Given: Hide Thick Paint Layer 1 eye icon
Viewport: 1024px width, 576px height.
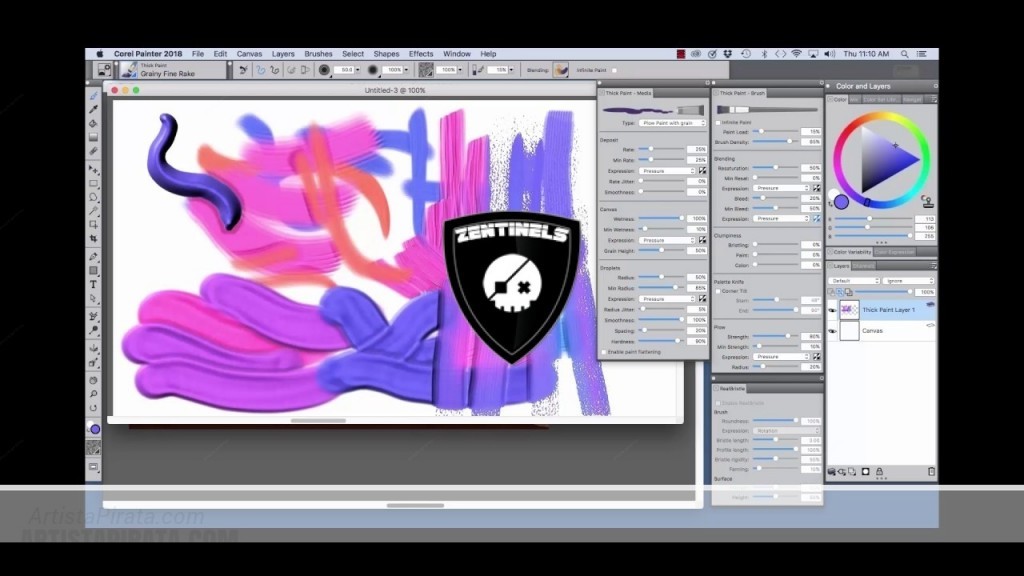Looking at the screenshot, I should click(x=832, y=310).
